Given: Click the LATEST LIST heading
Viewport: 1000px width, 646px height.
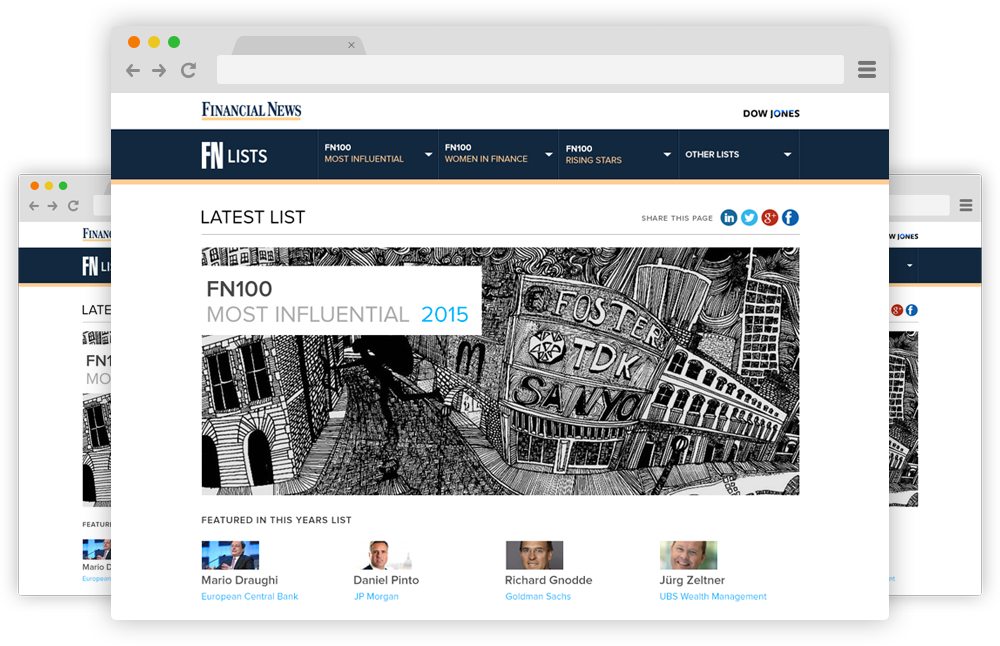Looking at the screenshot, I should (x=253, y=217).
